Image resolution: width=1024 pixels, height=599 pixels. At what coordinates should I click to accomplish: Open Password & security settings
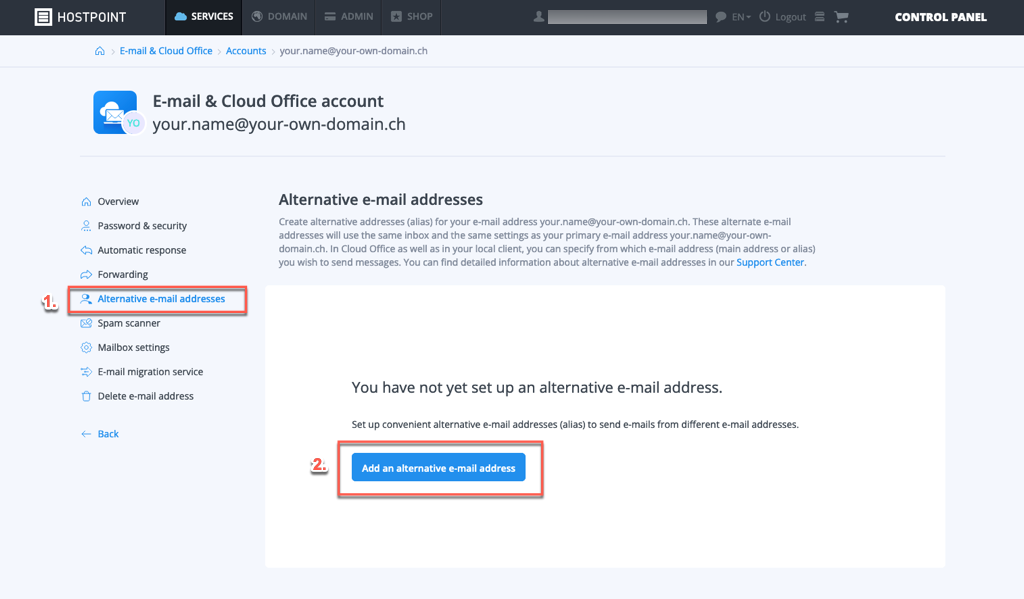[x=142, y=226]
